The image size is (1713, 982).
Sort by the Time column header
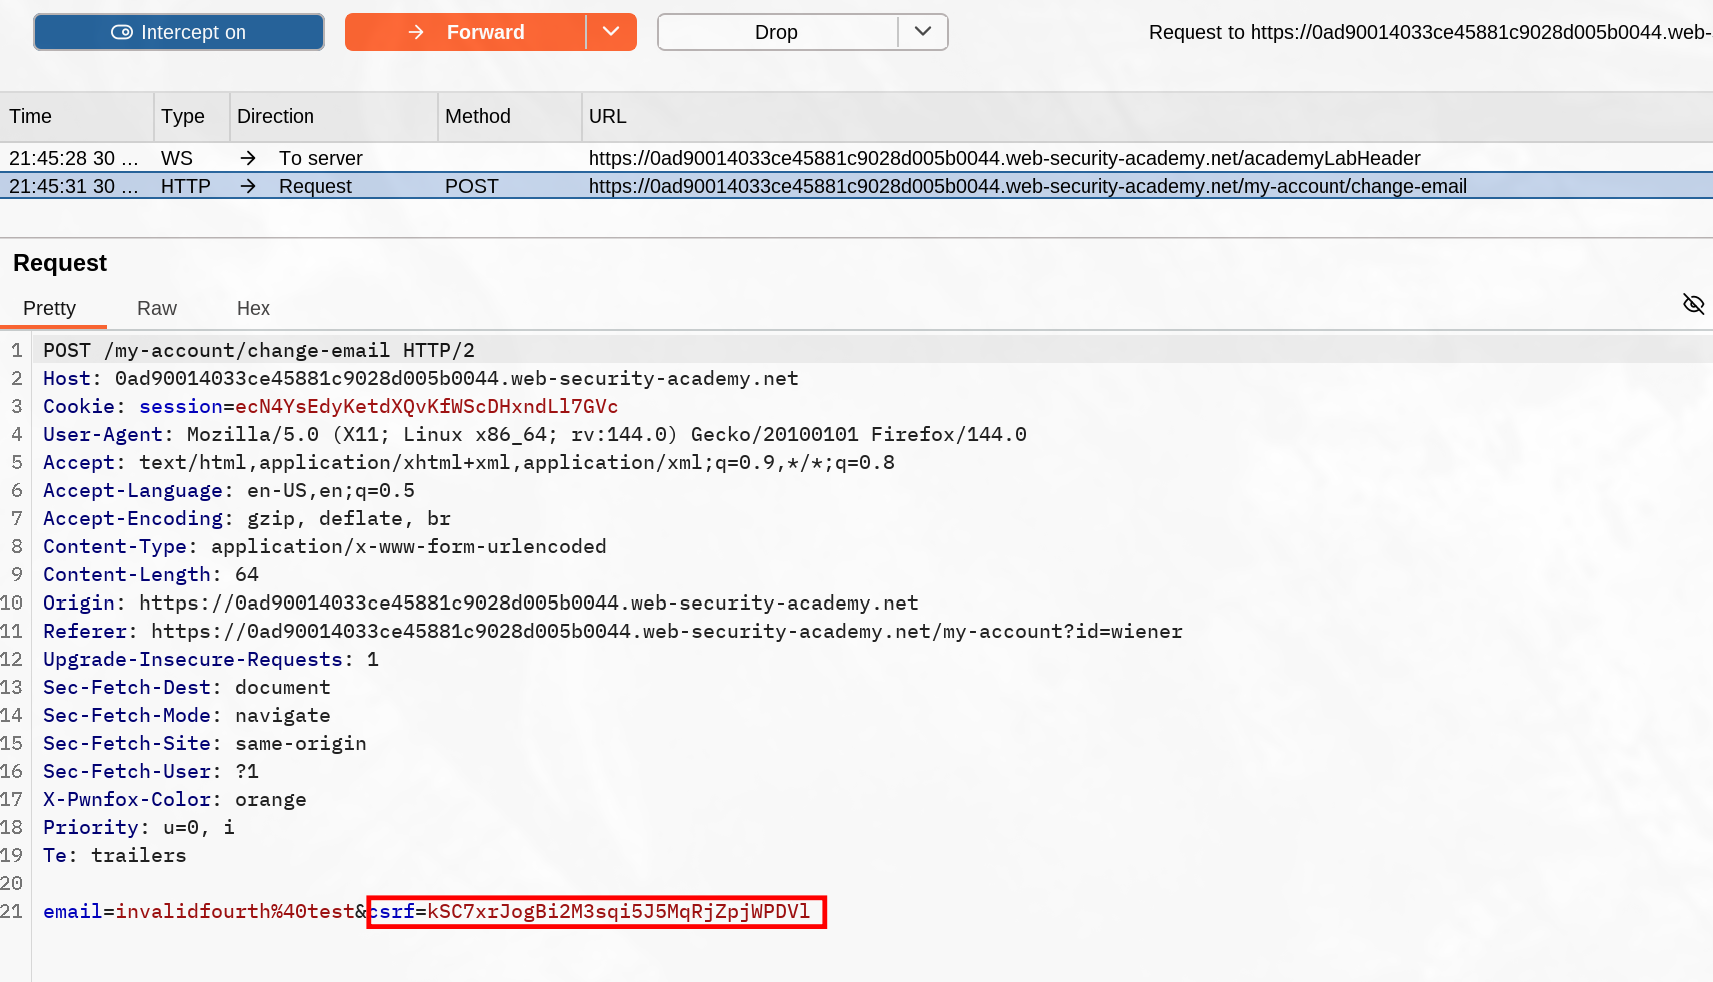(31, 116)
